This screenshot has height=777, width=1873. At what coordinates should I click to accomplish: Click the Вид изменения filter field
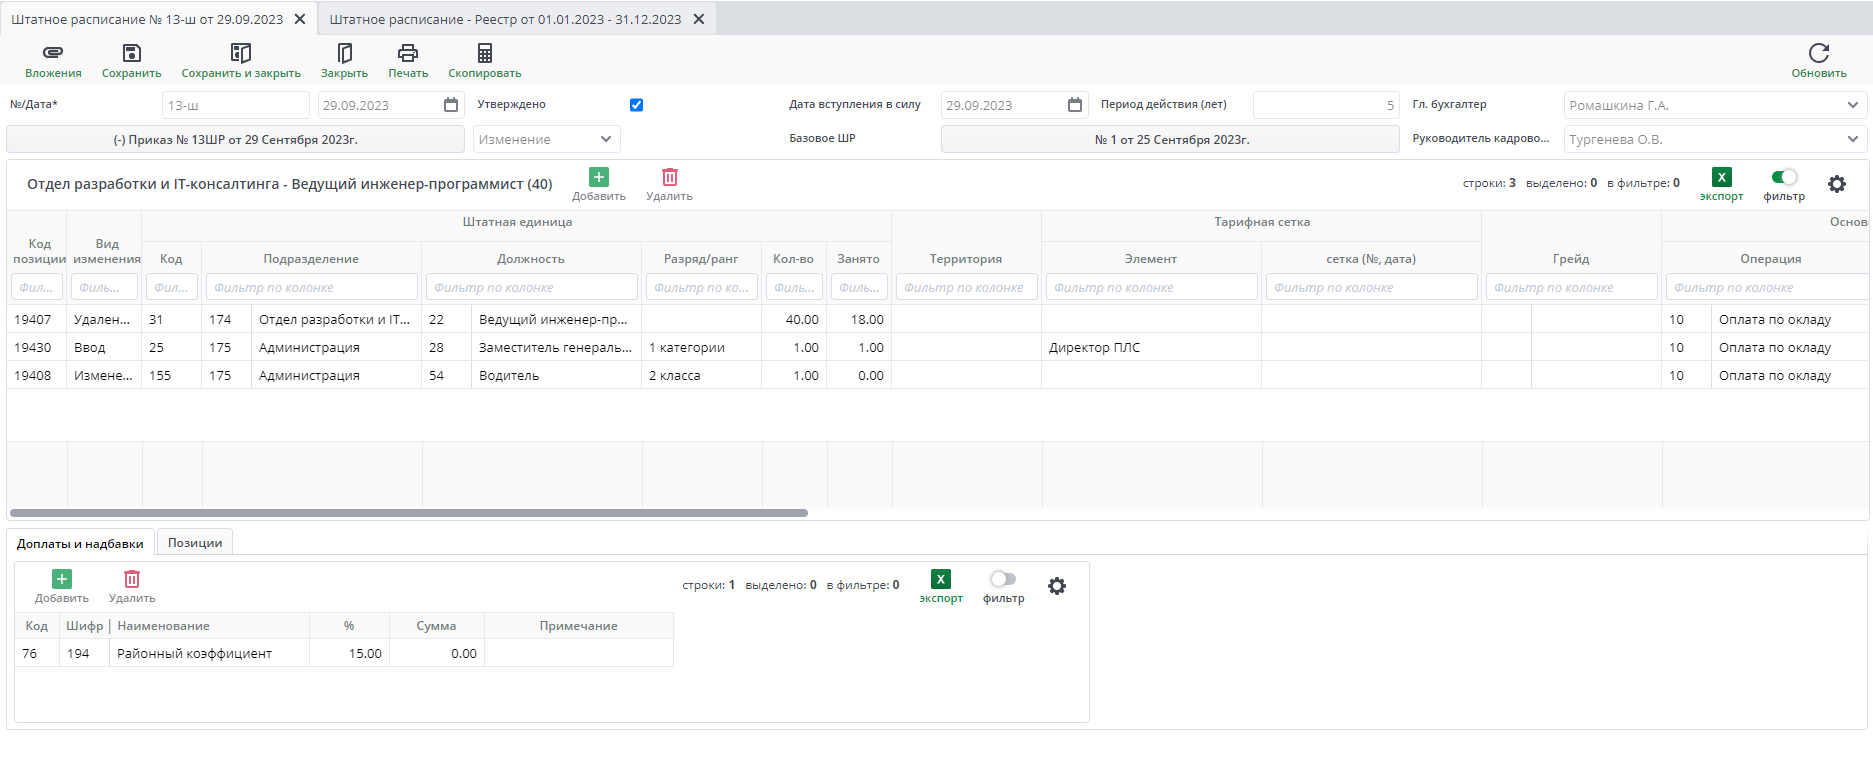point(104,287)
